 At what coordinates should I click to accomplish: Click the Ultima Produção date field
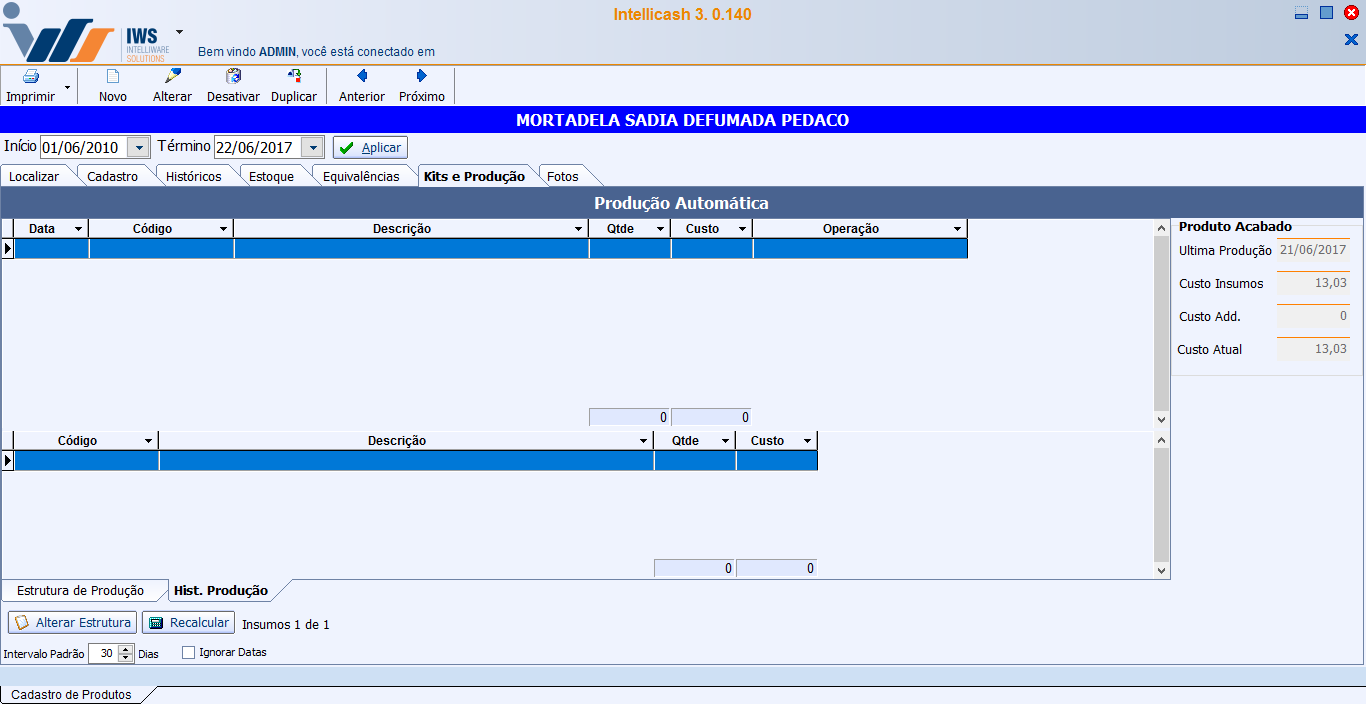click(x=1313, y=250)
